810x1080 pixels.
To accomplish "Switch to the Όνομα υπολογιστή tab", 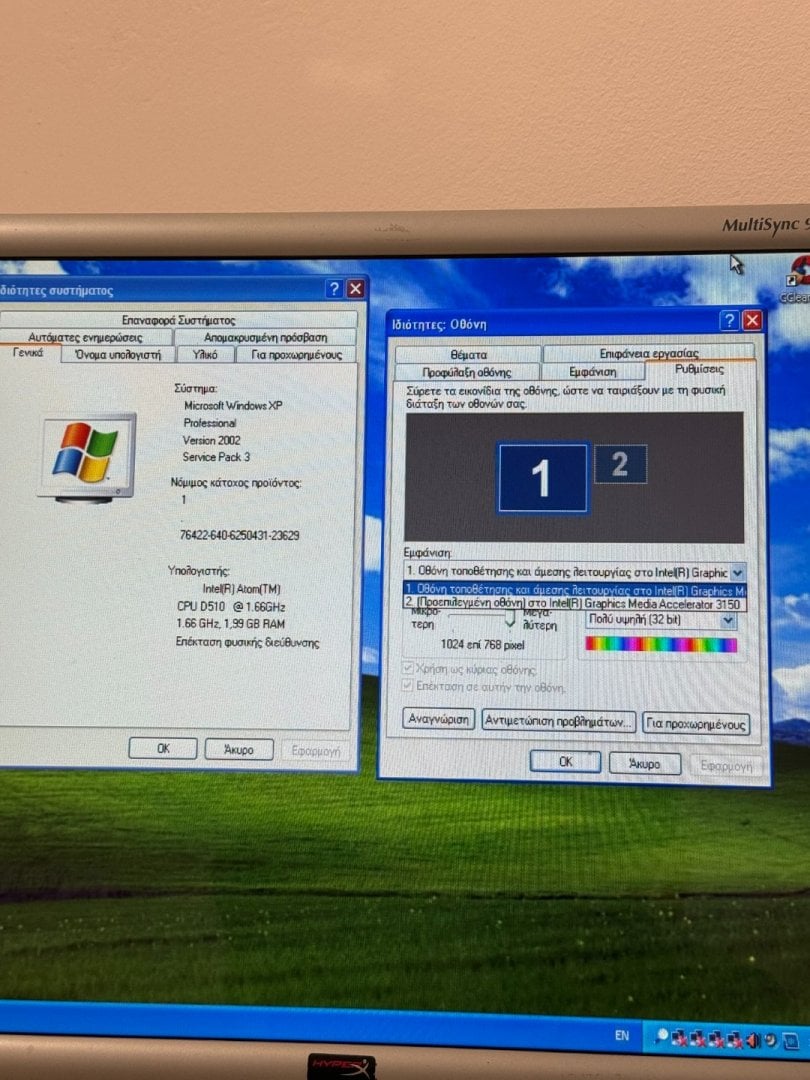I will coord(118,354).
